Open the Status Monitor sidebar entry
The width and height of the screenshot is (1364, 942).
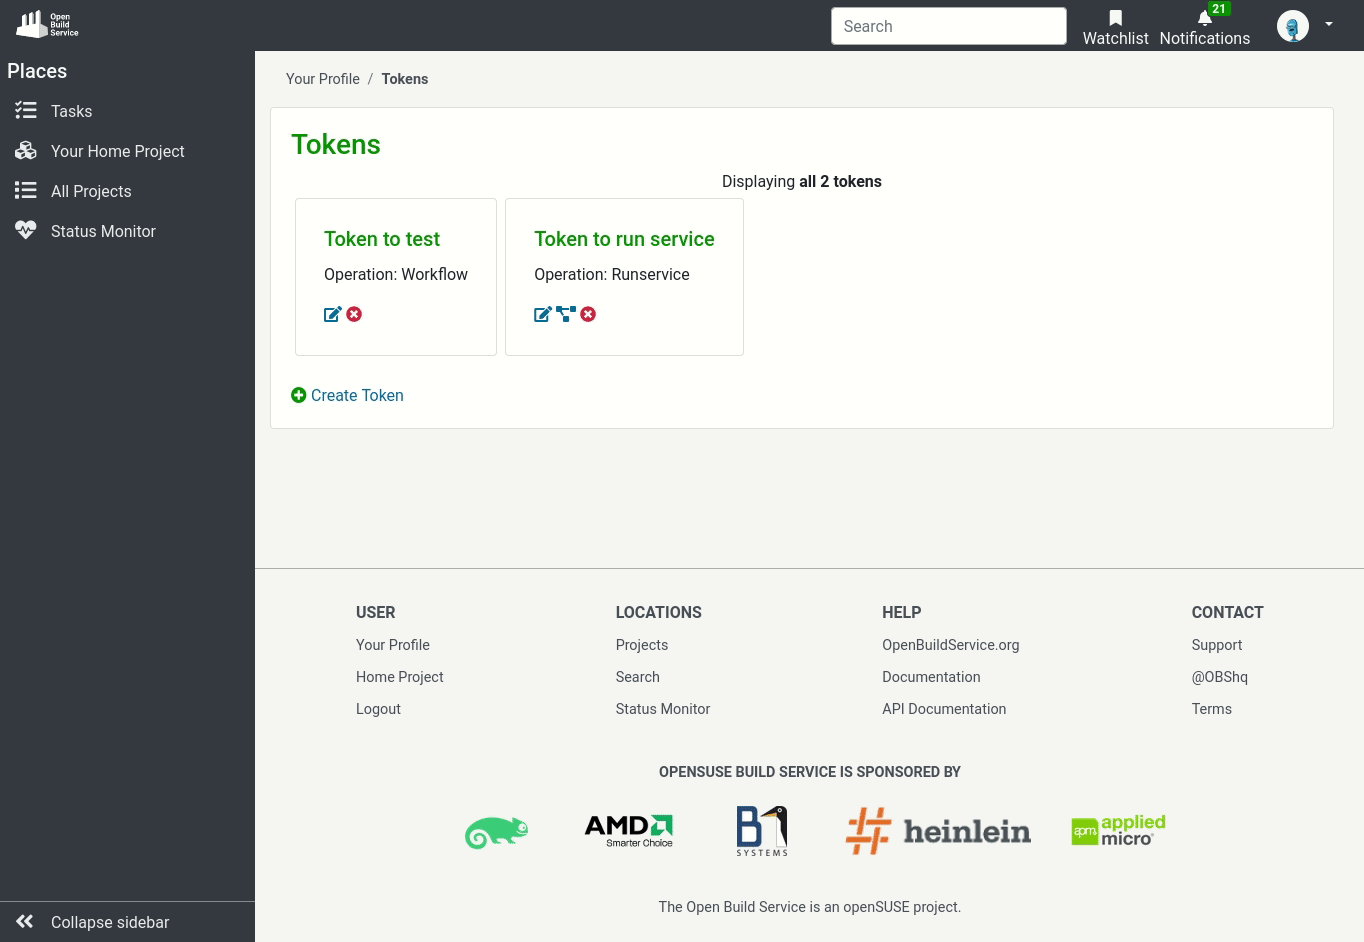pyautogui.click(x=103, y=231)
